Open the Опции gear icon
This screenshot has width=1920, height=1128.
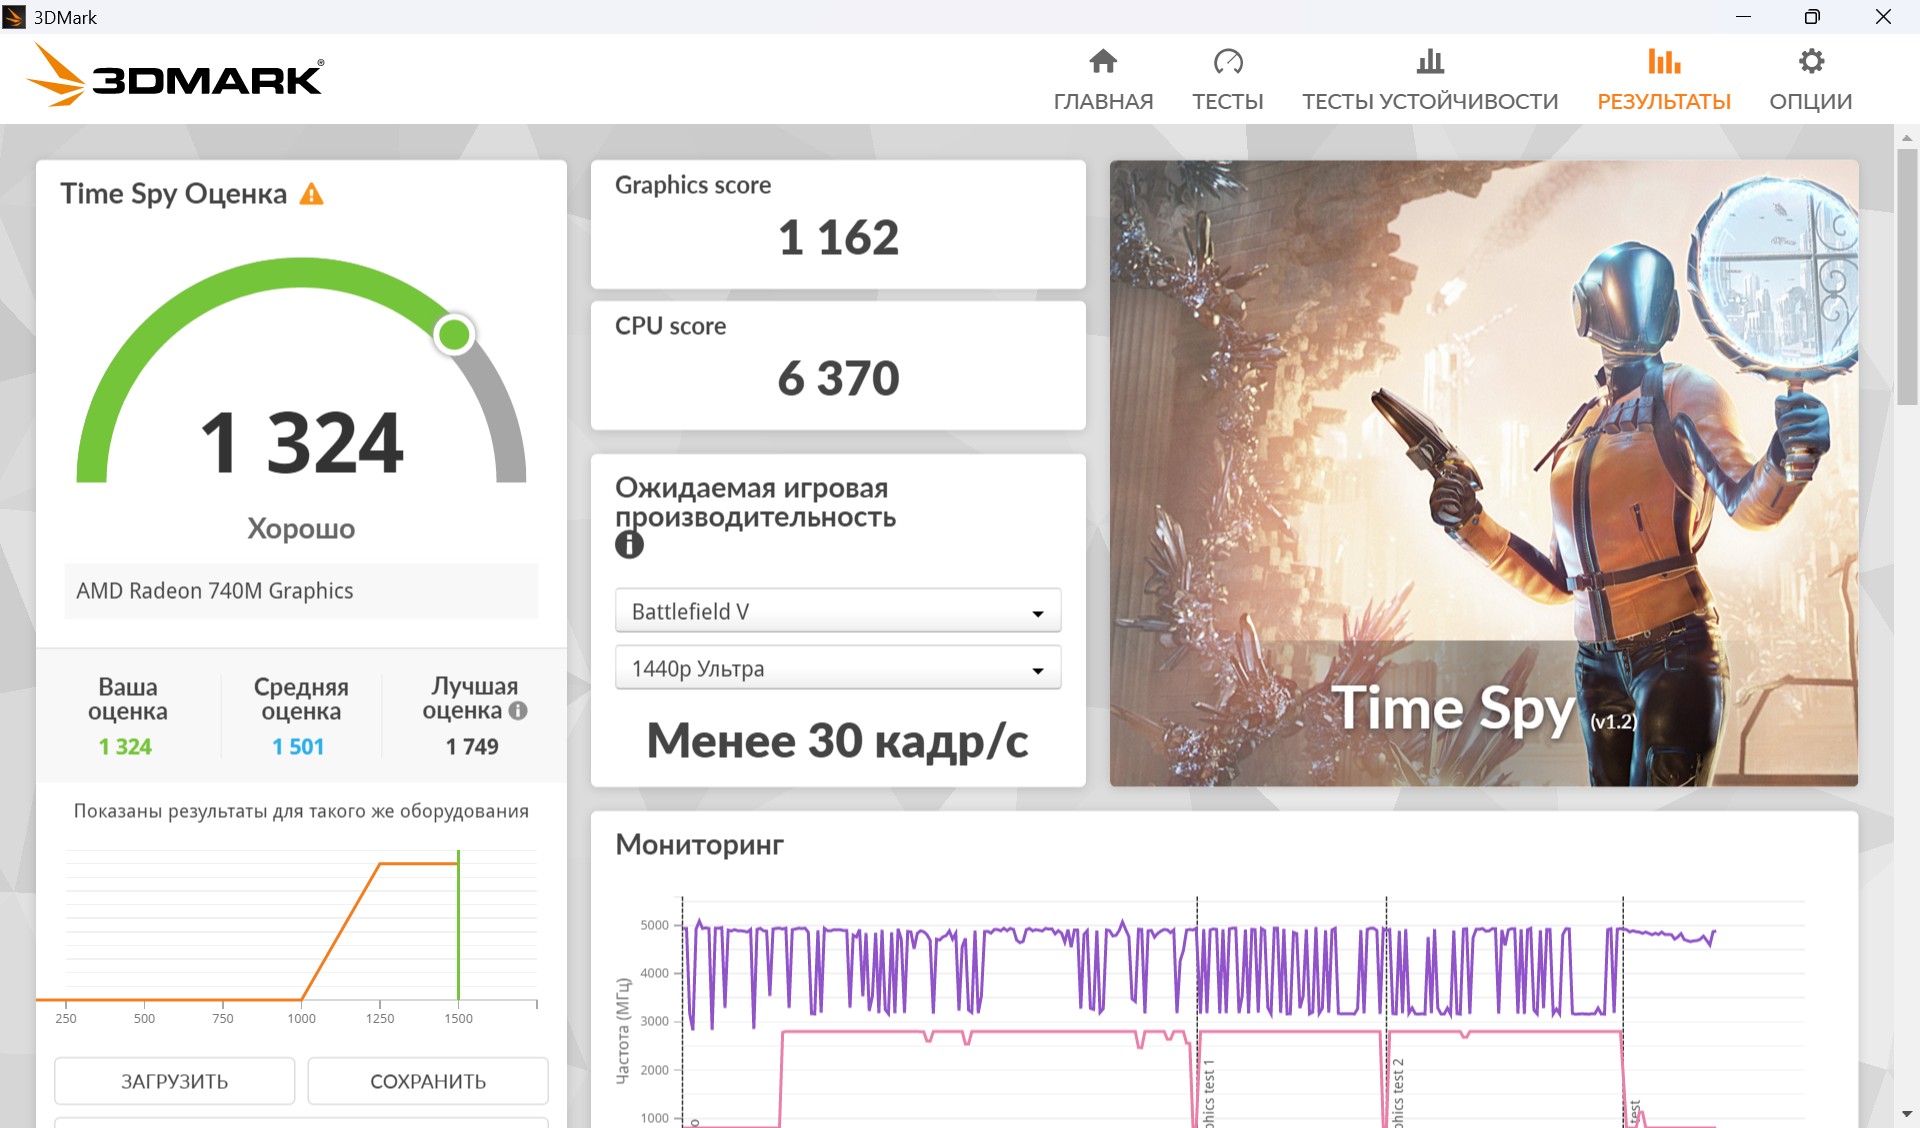[x=1811, y=62]
